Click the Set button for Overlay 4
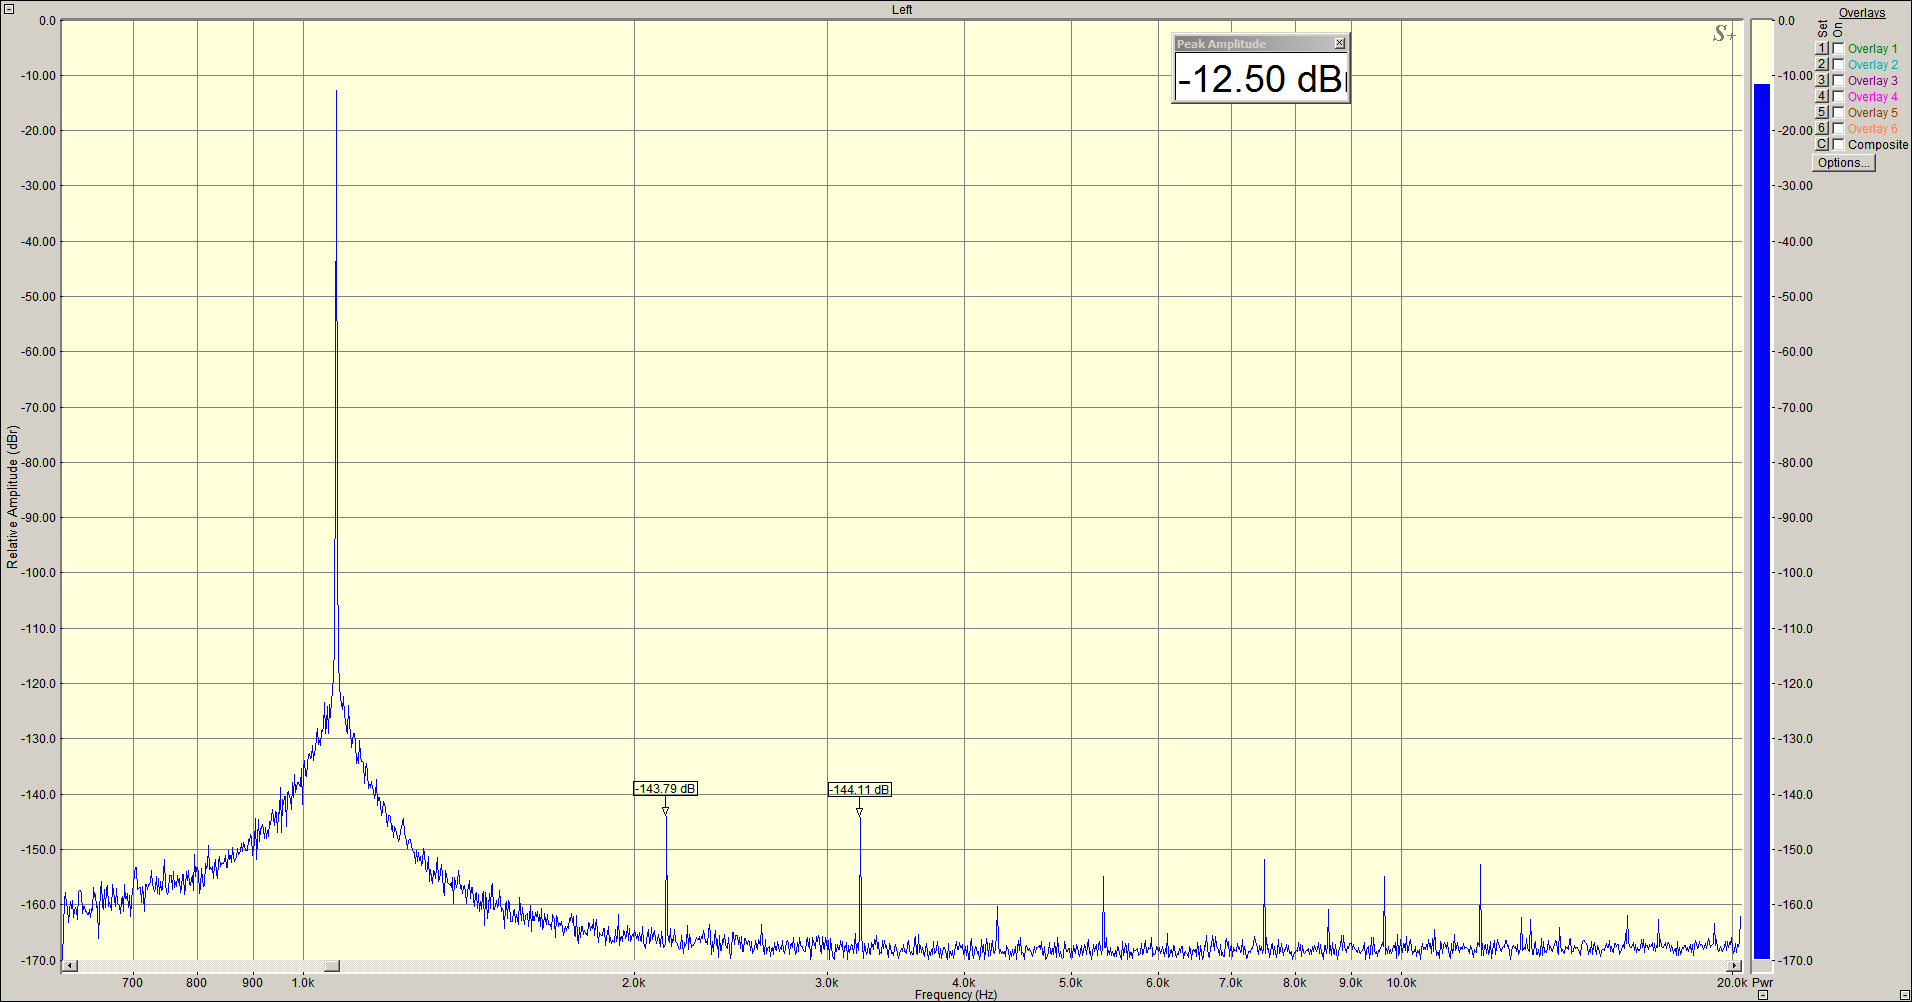This screenshot has width=1912, height=1002. pyautogui.click(x=1822, y=96)
